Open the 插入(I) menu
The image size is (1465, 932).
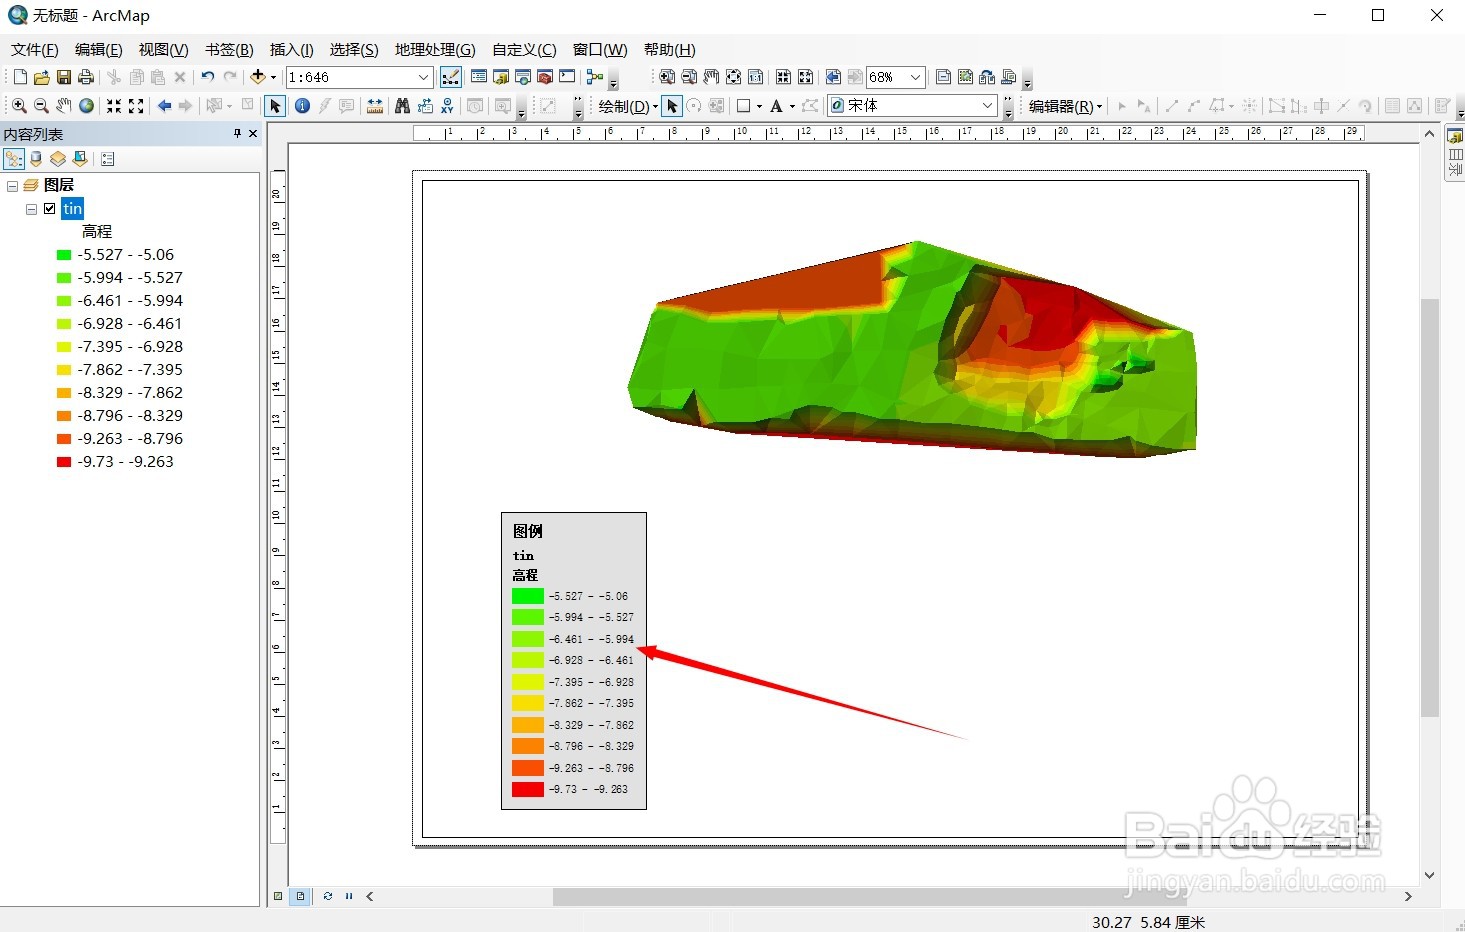[291, 49]
